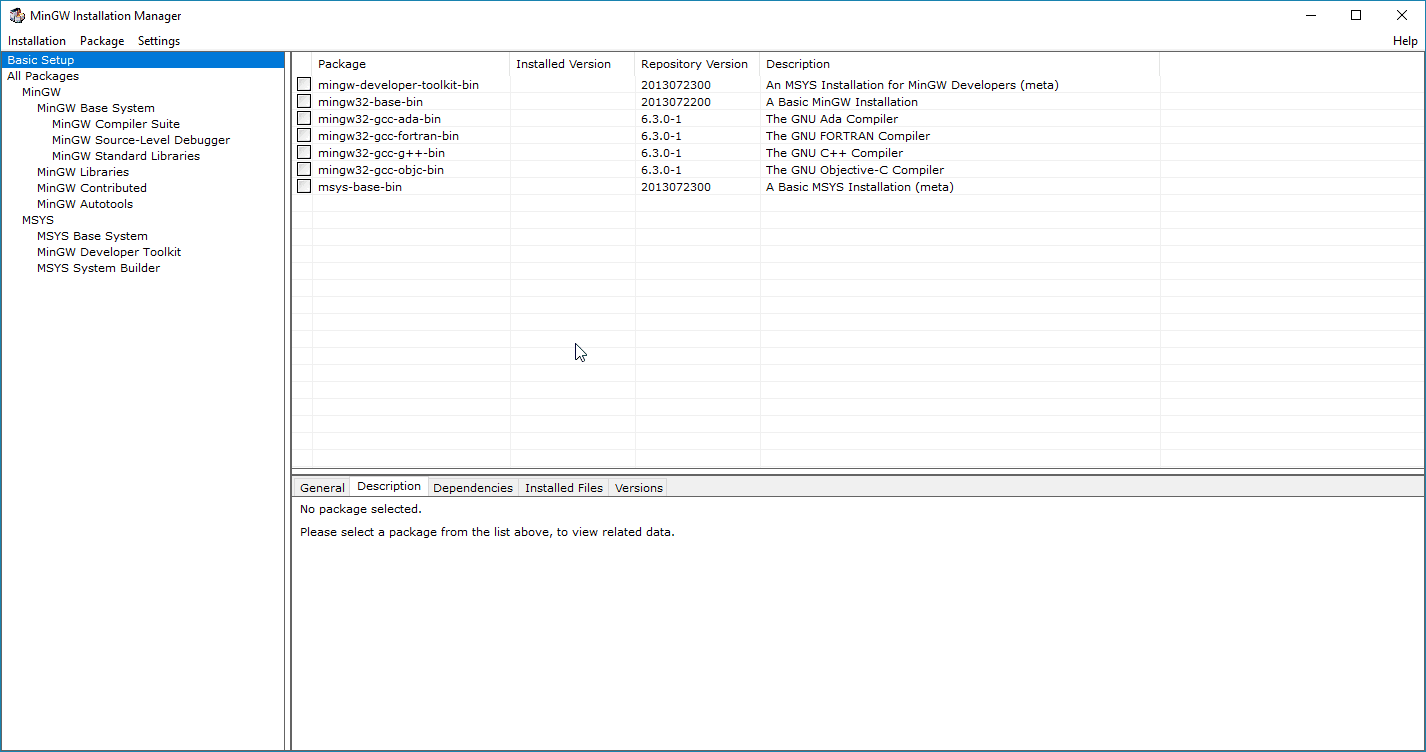Click description 'A Basic MSYS Installation (meta)'
This screenshot has height=752, width=1426.
[860, 187]
